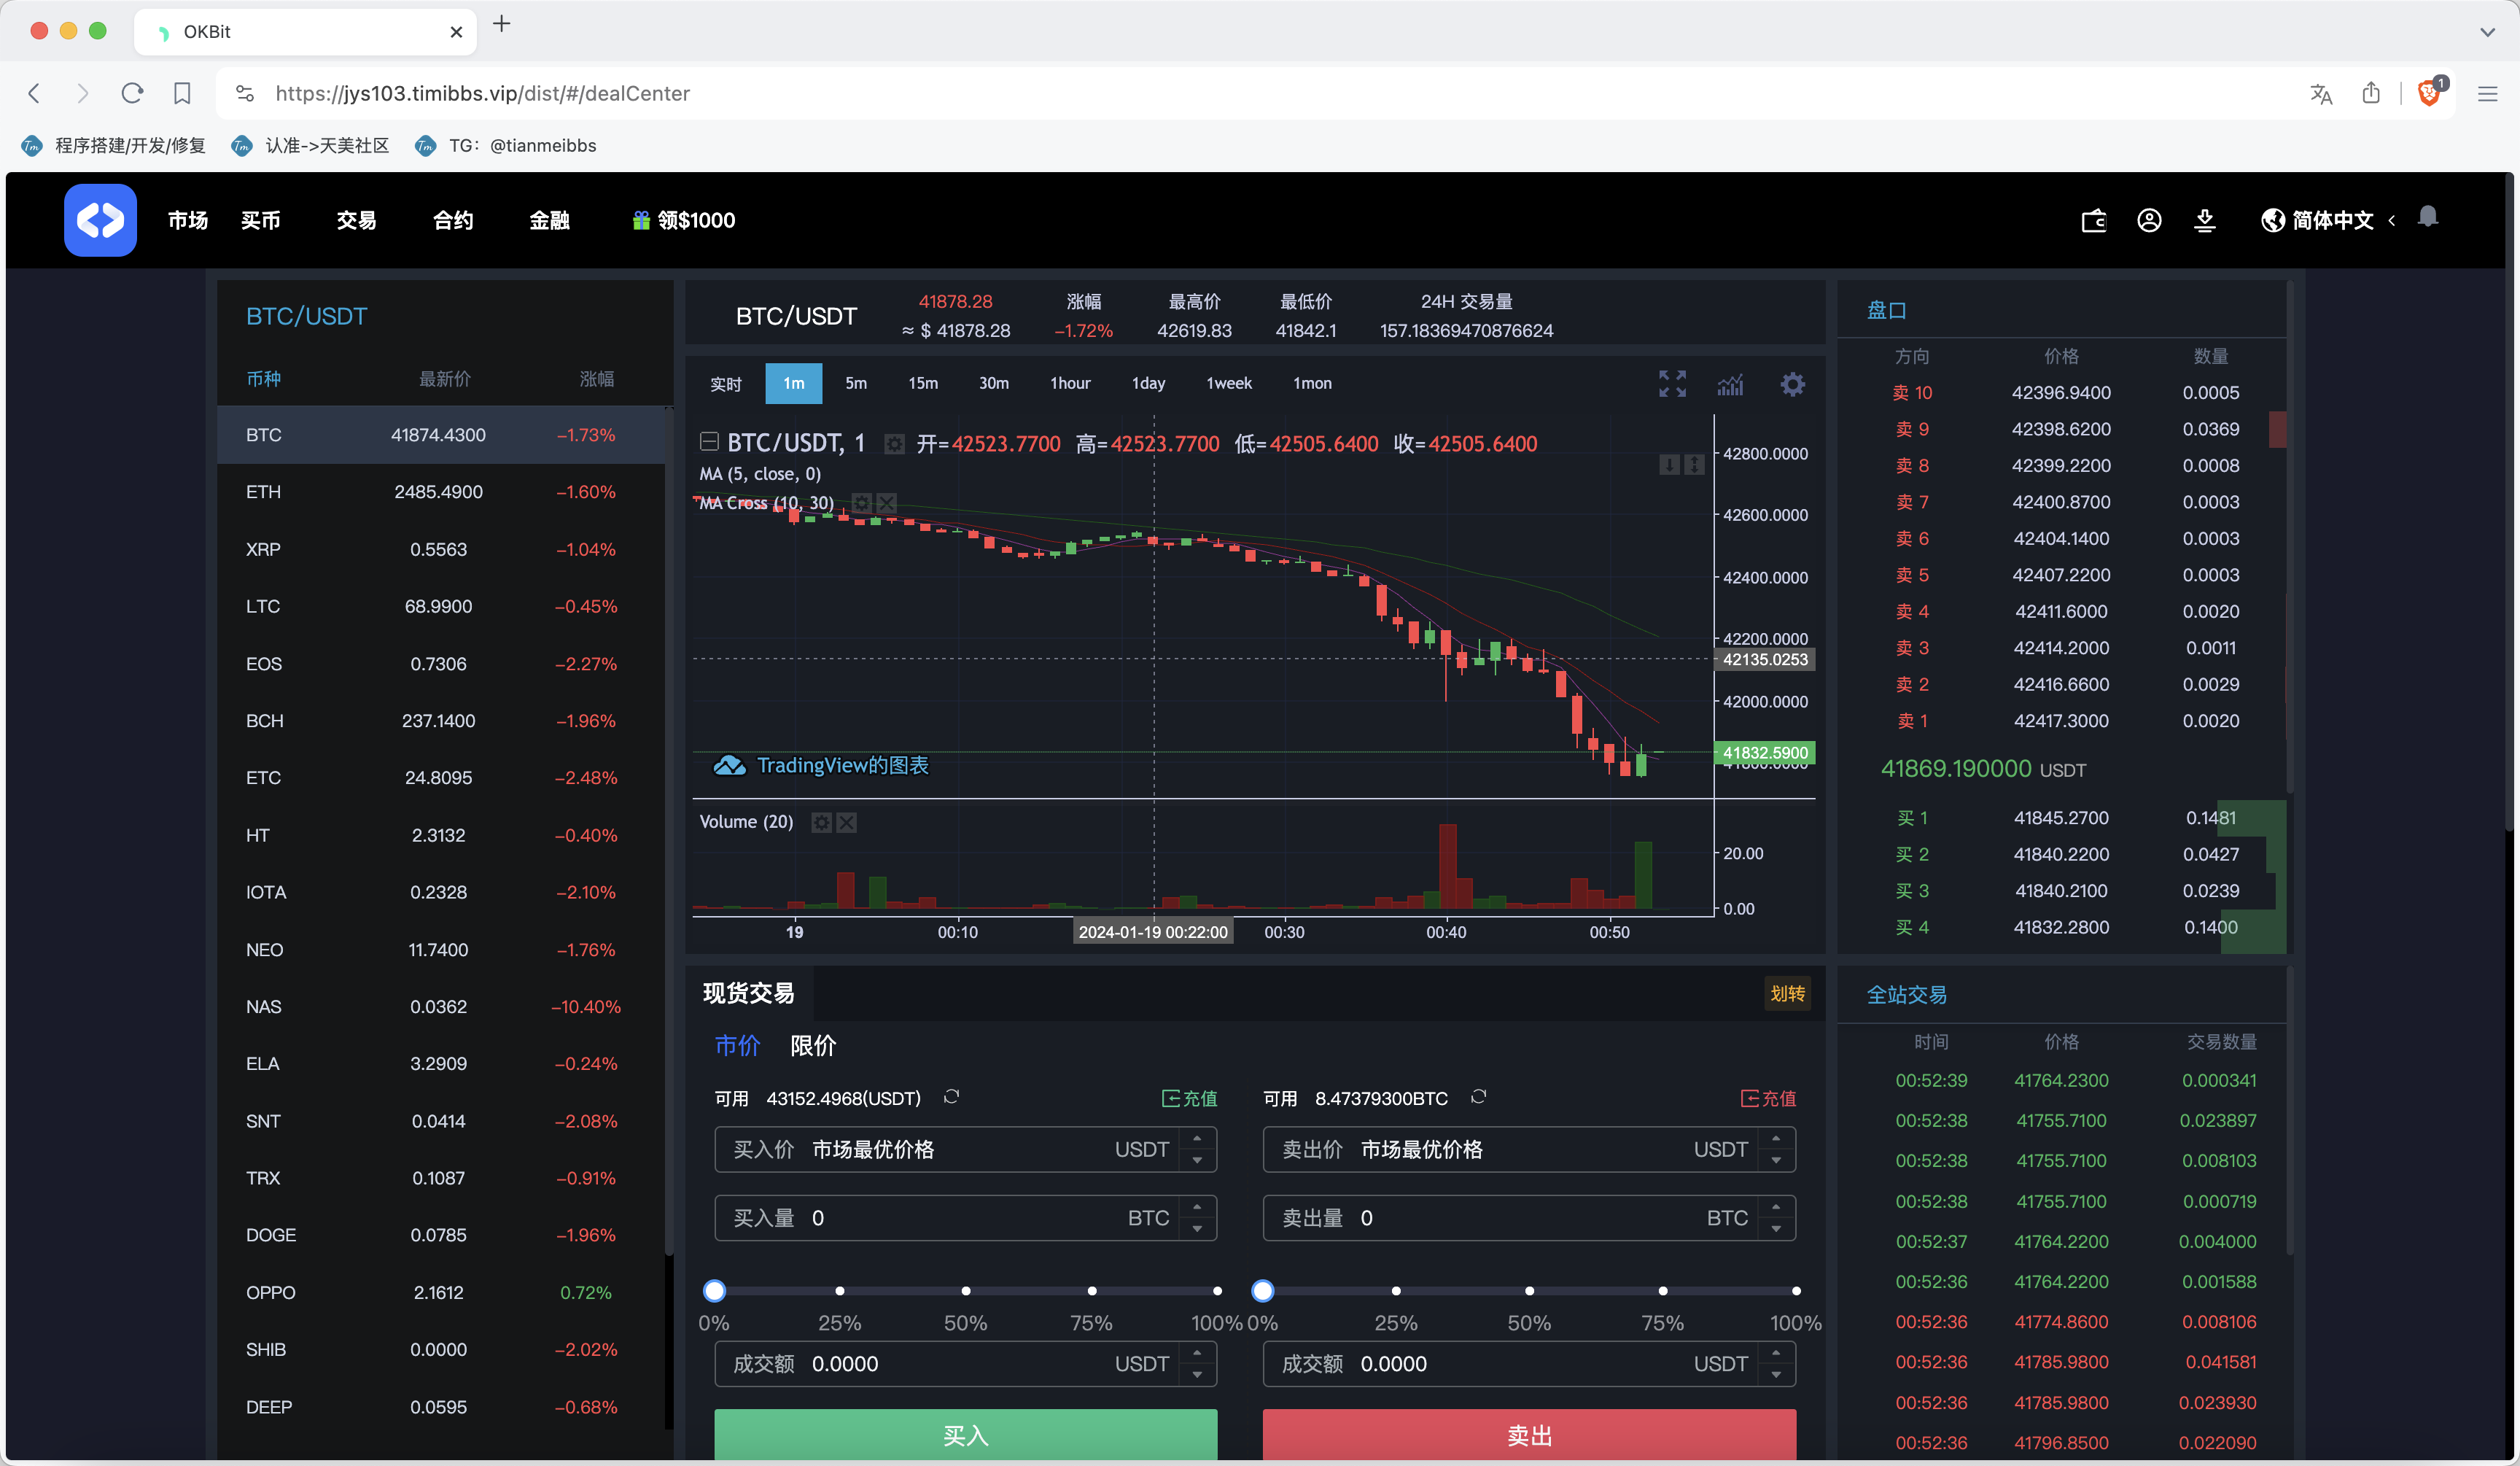Click the browser share icon
This screenshot has width=2520, height=1466.
(2371, 93)
